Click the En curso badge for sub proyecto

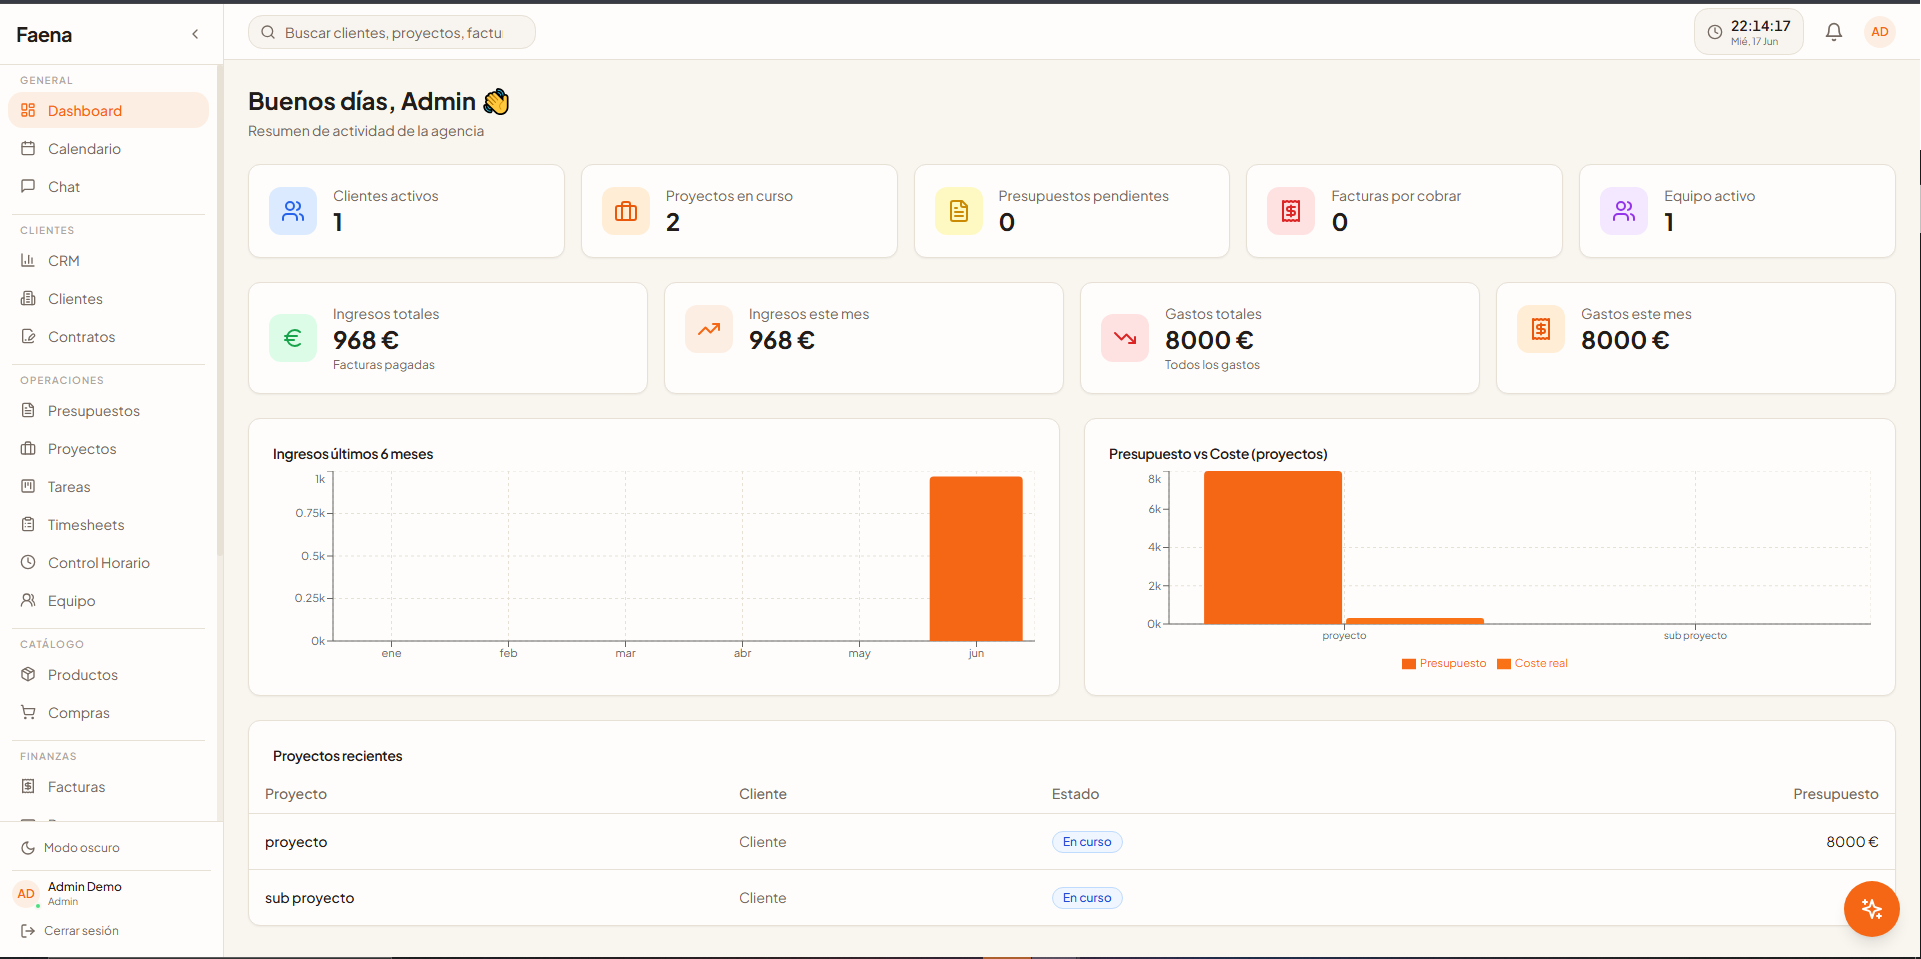[x=1087, y=898]
